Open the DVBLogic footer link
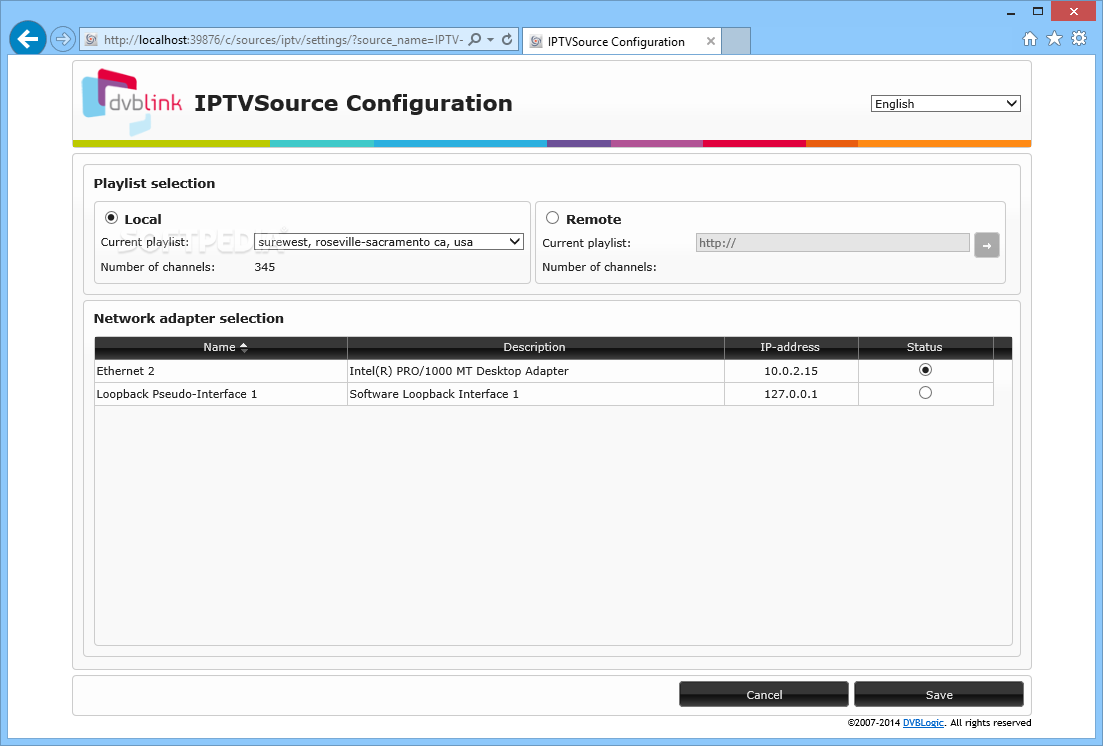This screenshot has width=1103, height=746. click(923, 723)
